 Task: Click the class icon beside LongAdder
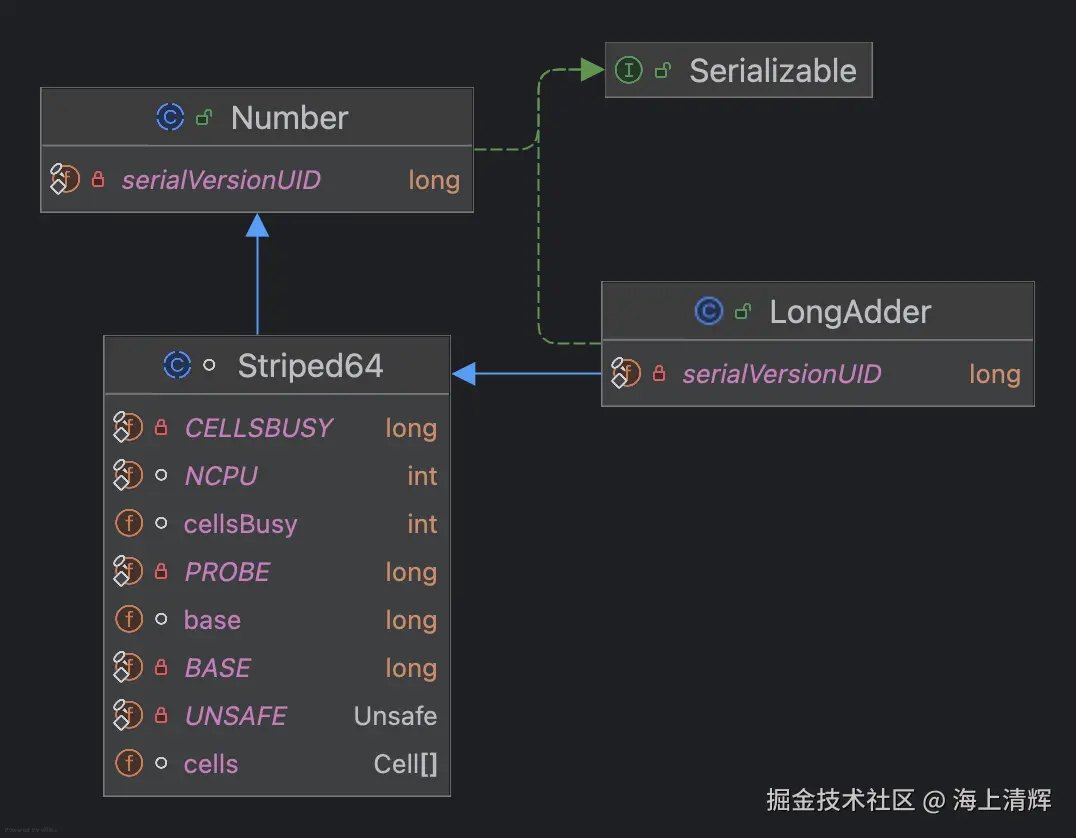(708, 311)
